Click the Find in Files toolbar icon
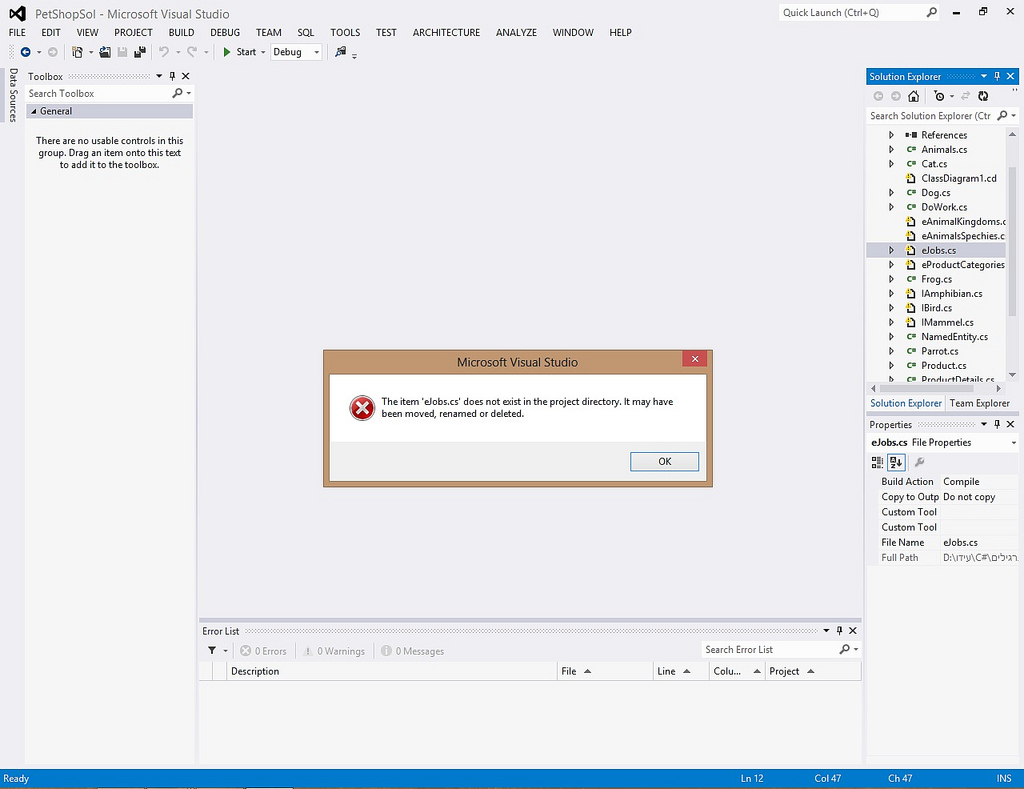Image resolution: width=1024 pixels, height=789 pixels. (340, 52)
